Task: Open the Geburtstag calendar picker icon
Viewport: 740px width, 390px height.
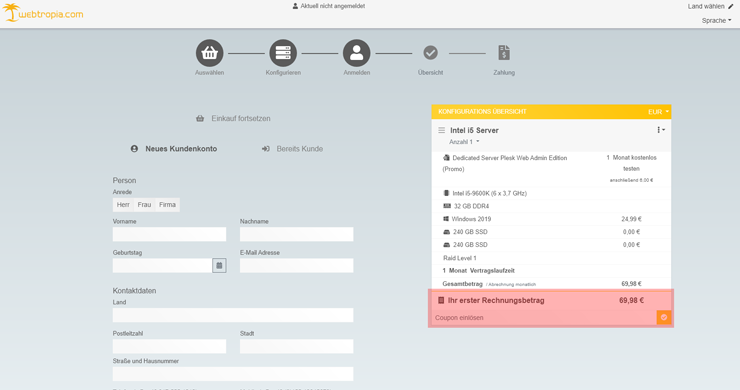Action: [219, 265]
